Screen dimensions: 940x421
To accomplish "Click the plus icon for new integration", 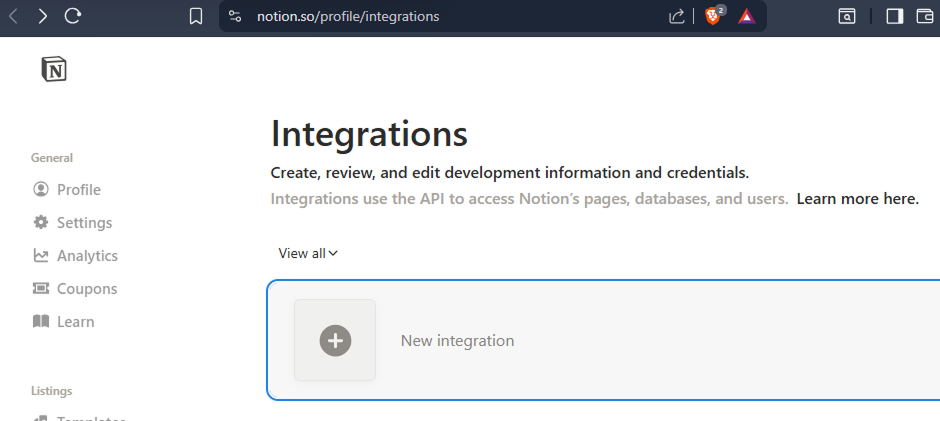I will [335, 340].
